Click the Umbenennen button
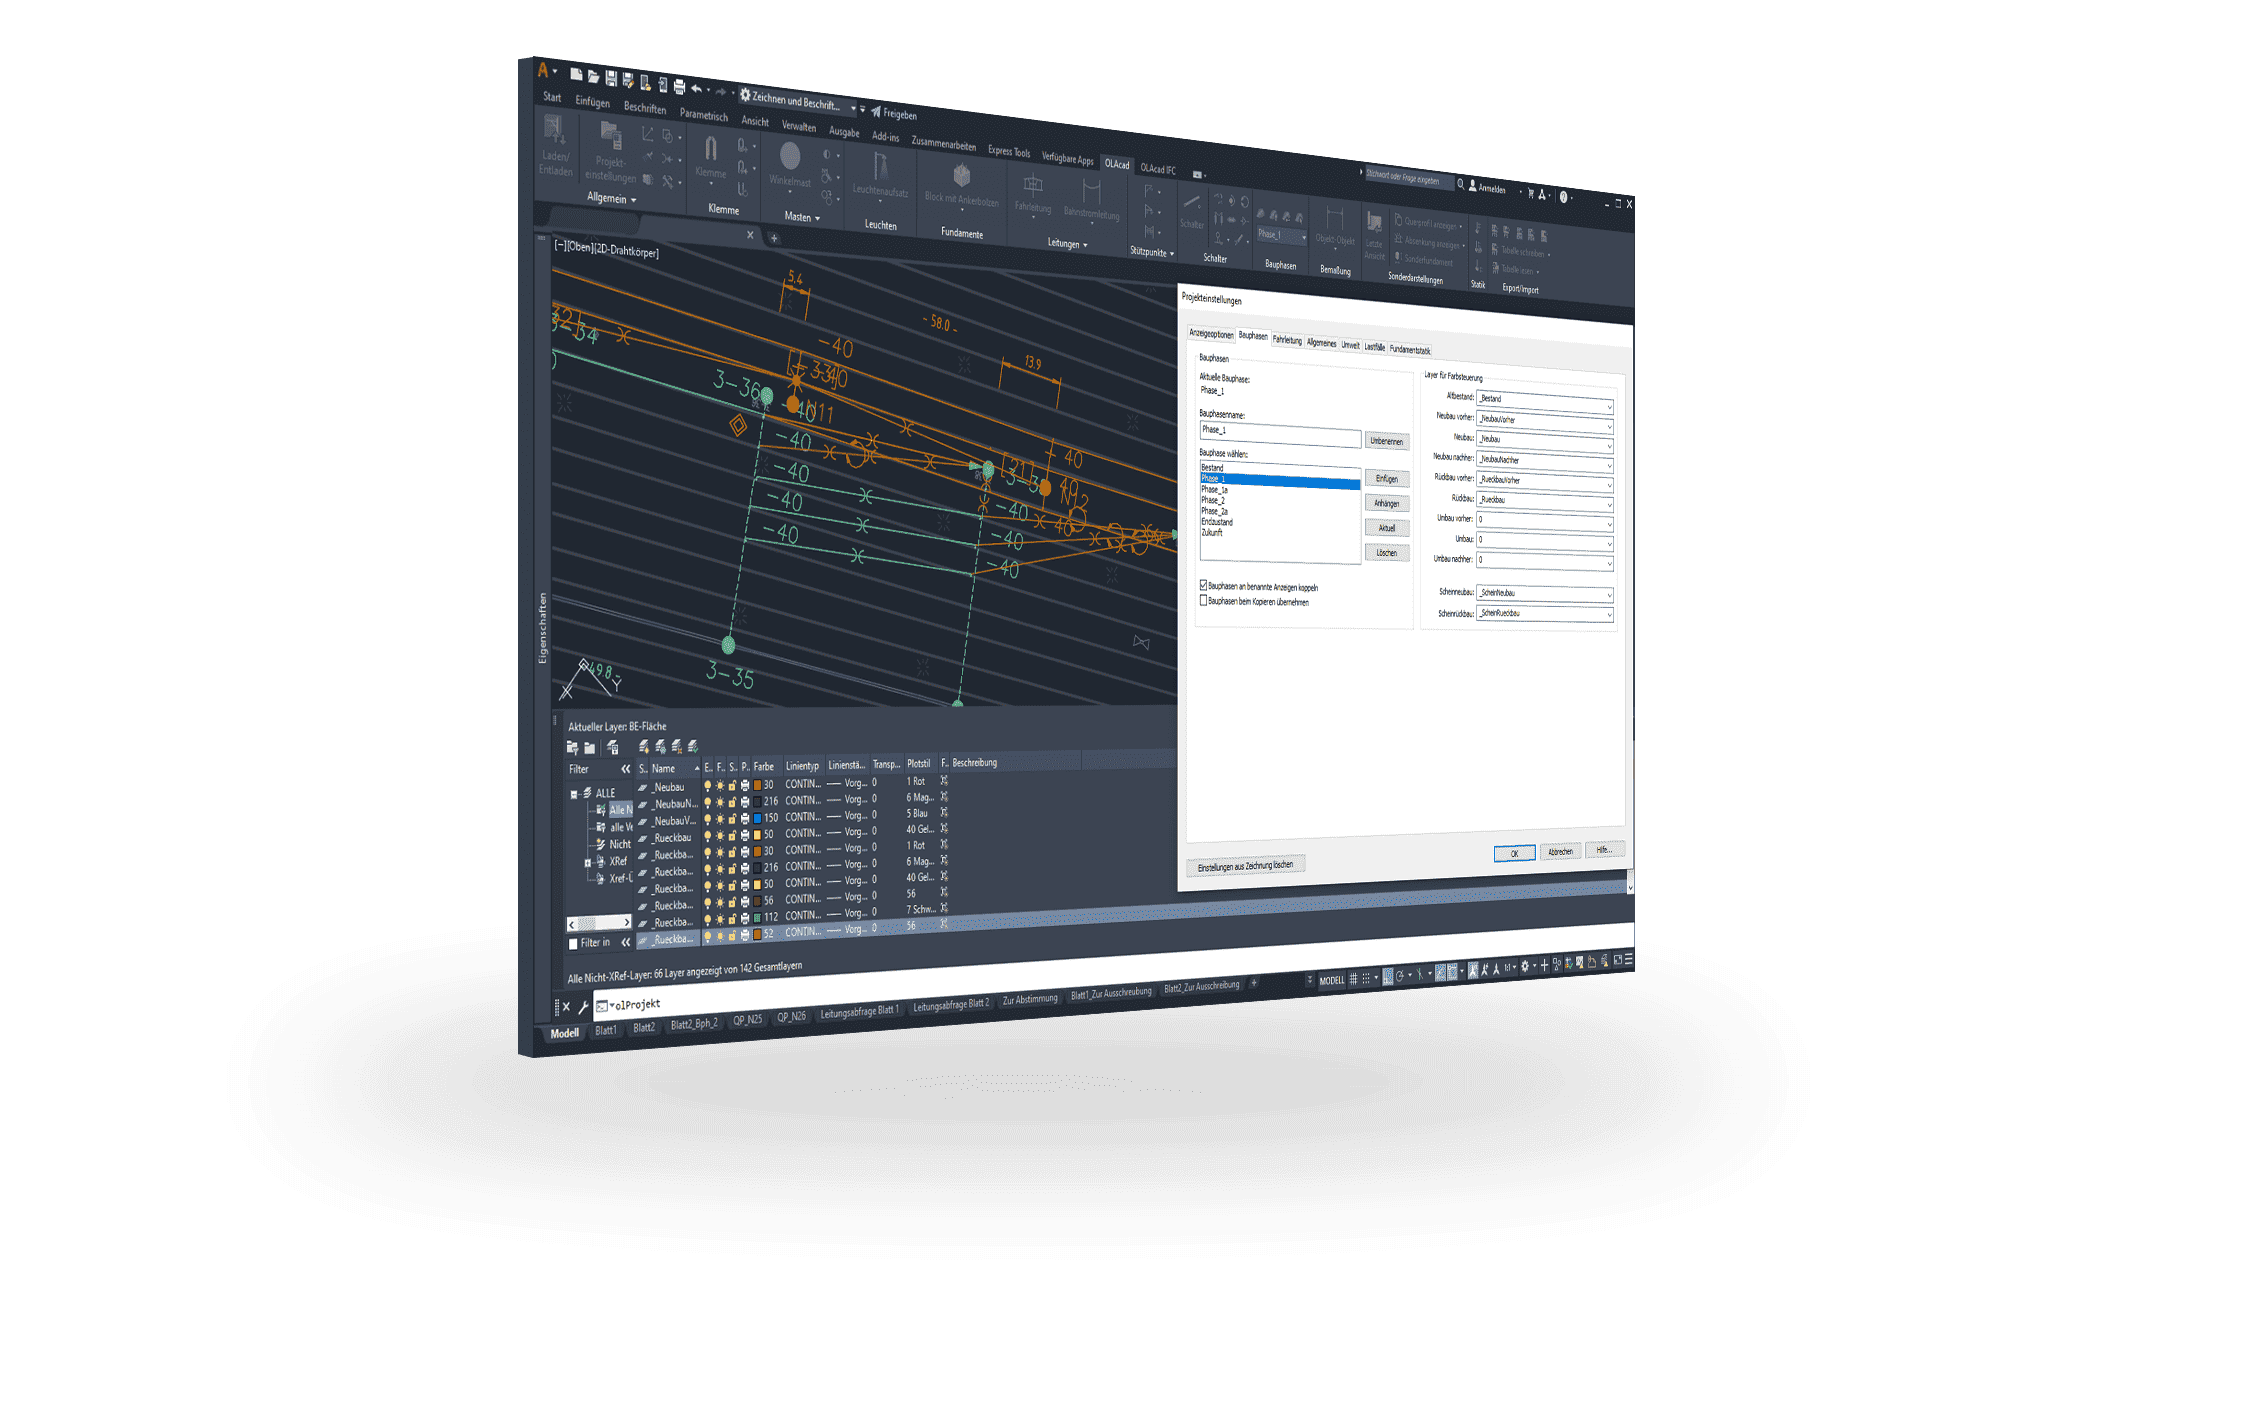This screenshot has height=1415, width=2263. tap(1386, 441)
